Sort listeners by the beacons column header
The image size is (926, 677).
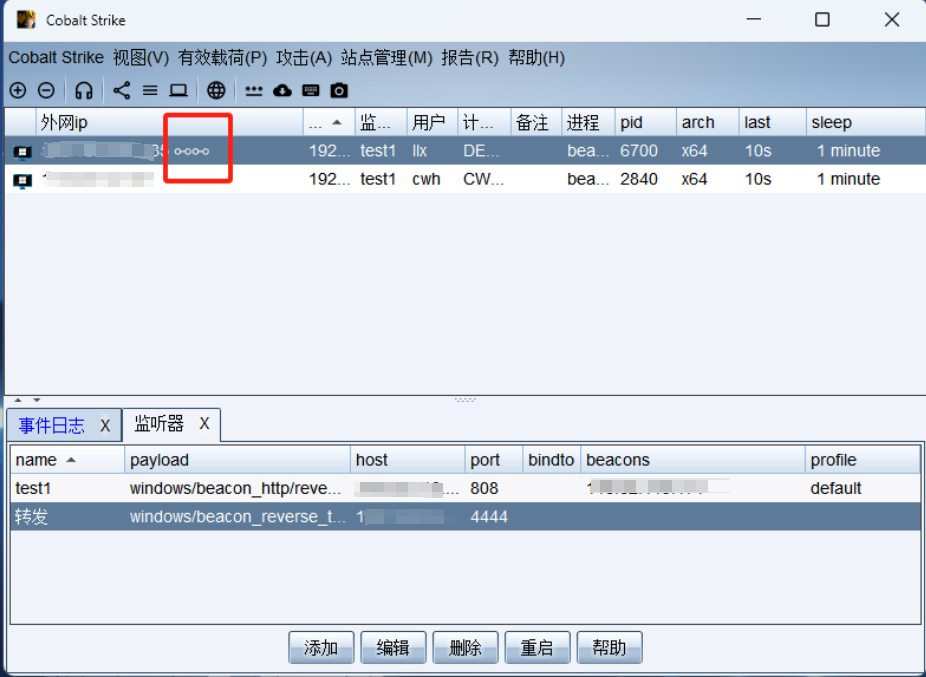693,460
